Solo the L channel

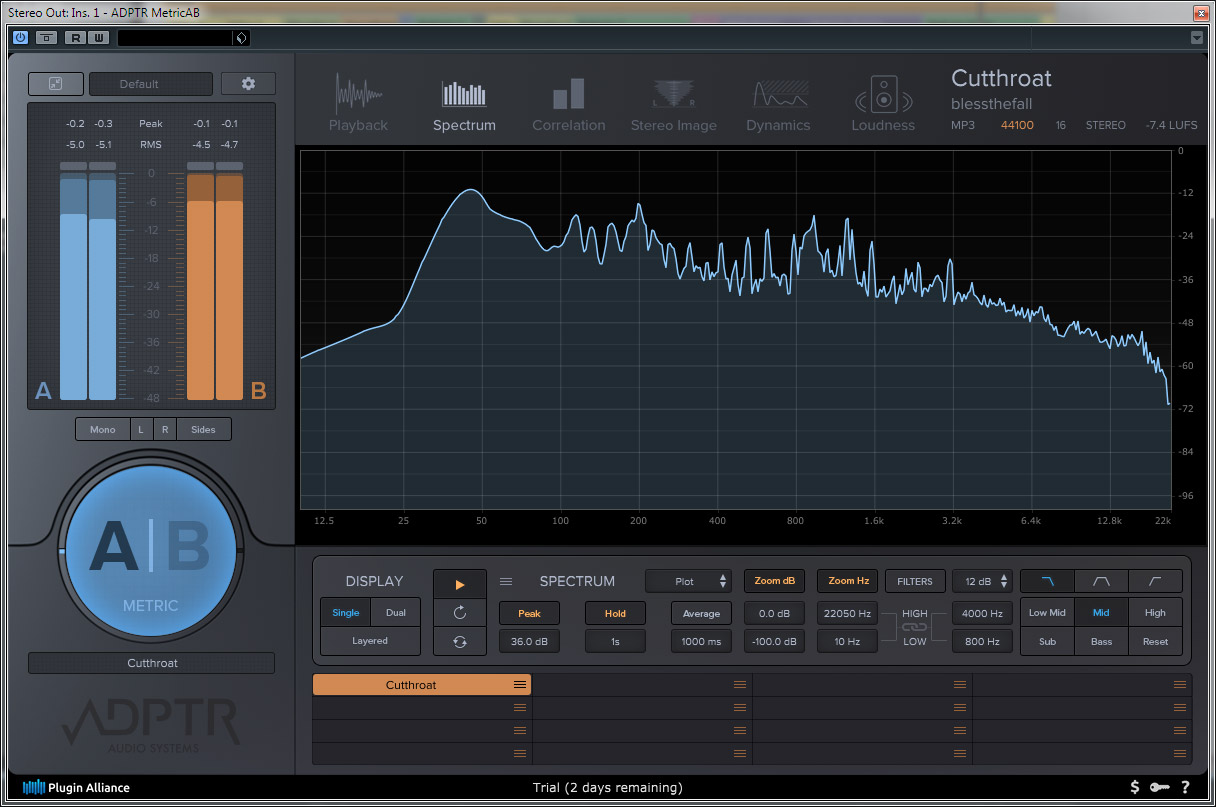click(x=140, y=429)
